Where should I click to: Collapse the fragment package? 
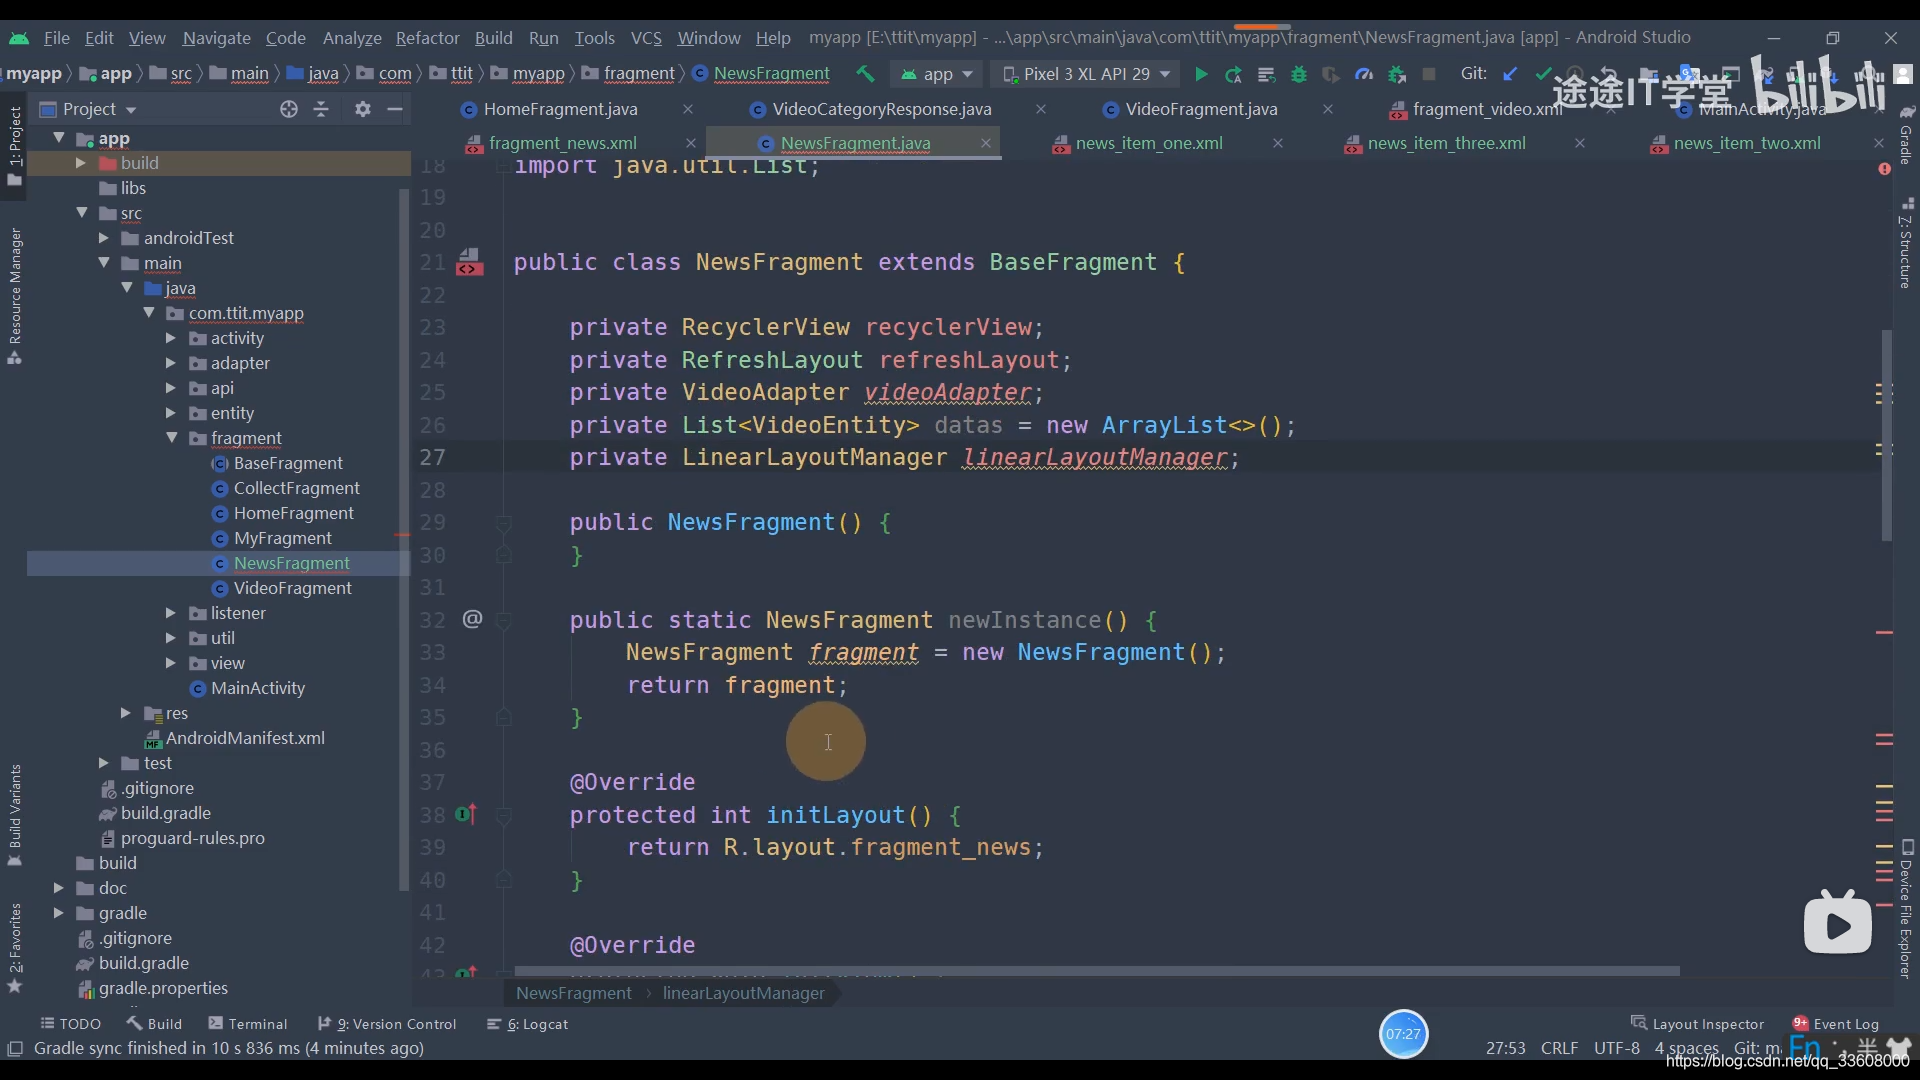(x=171, y=438)
